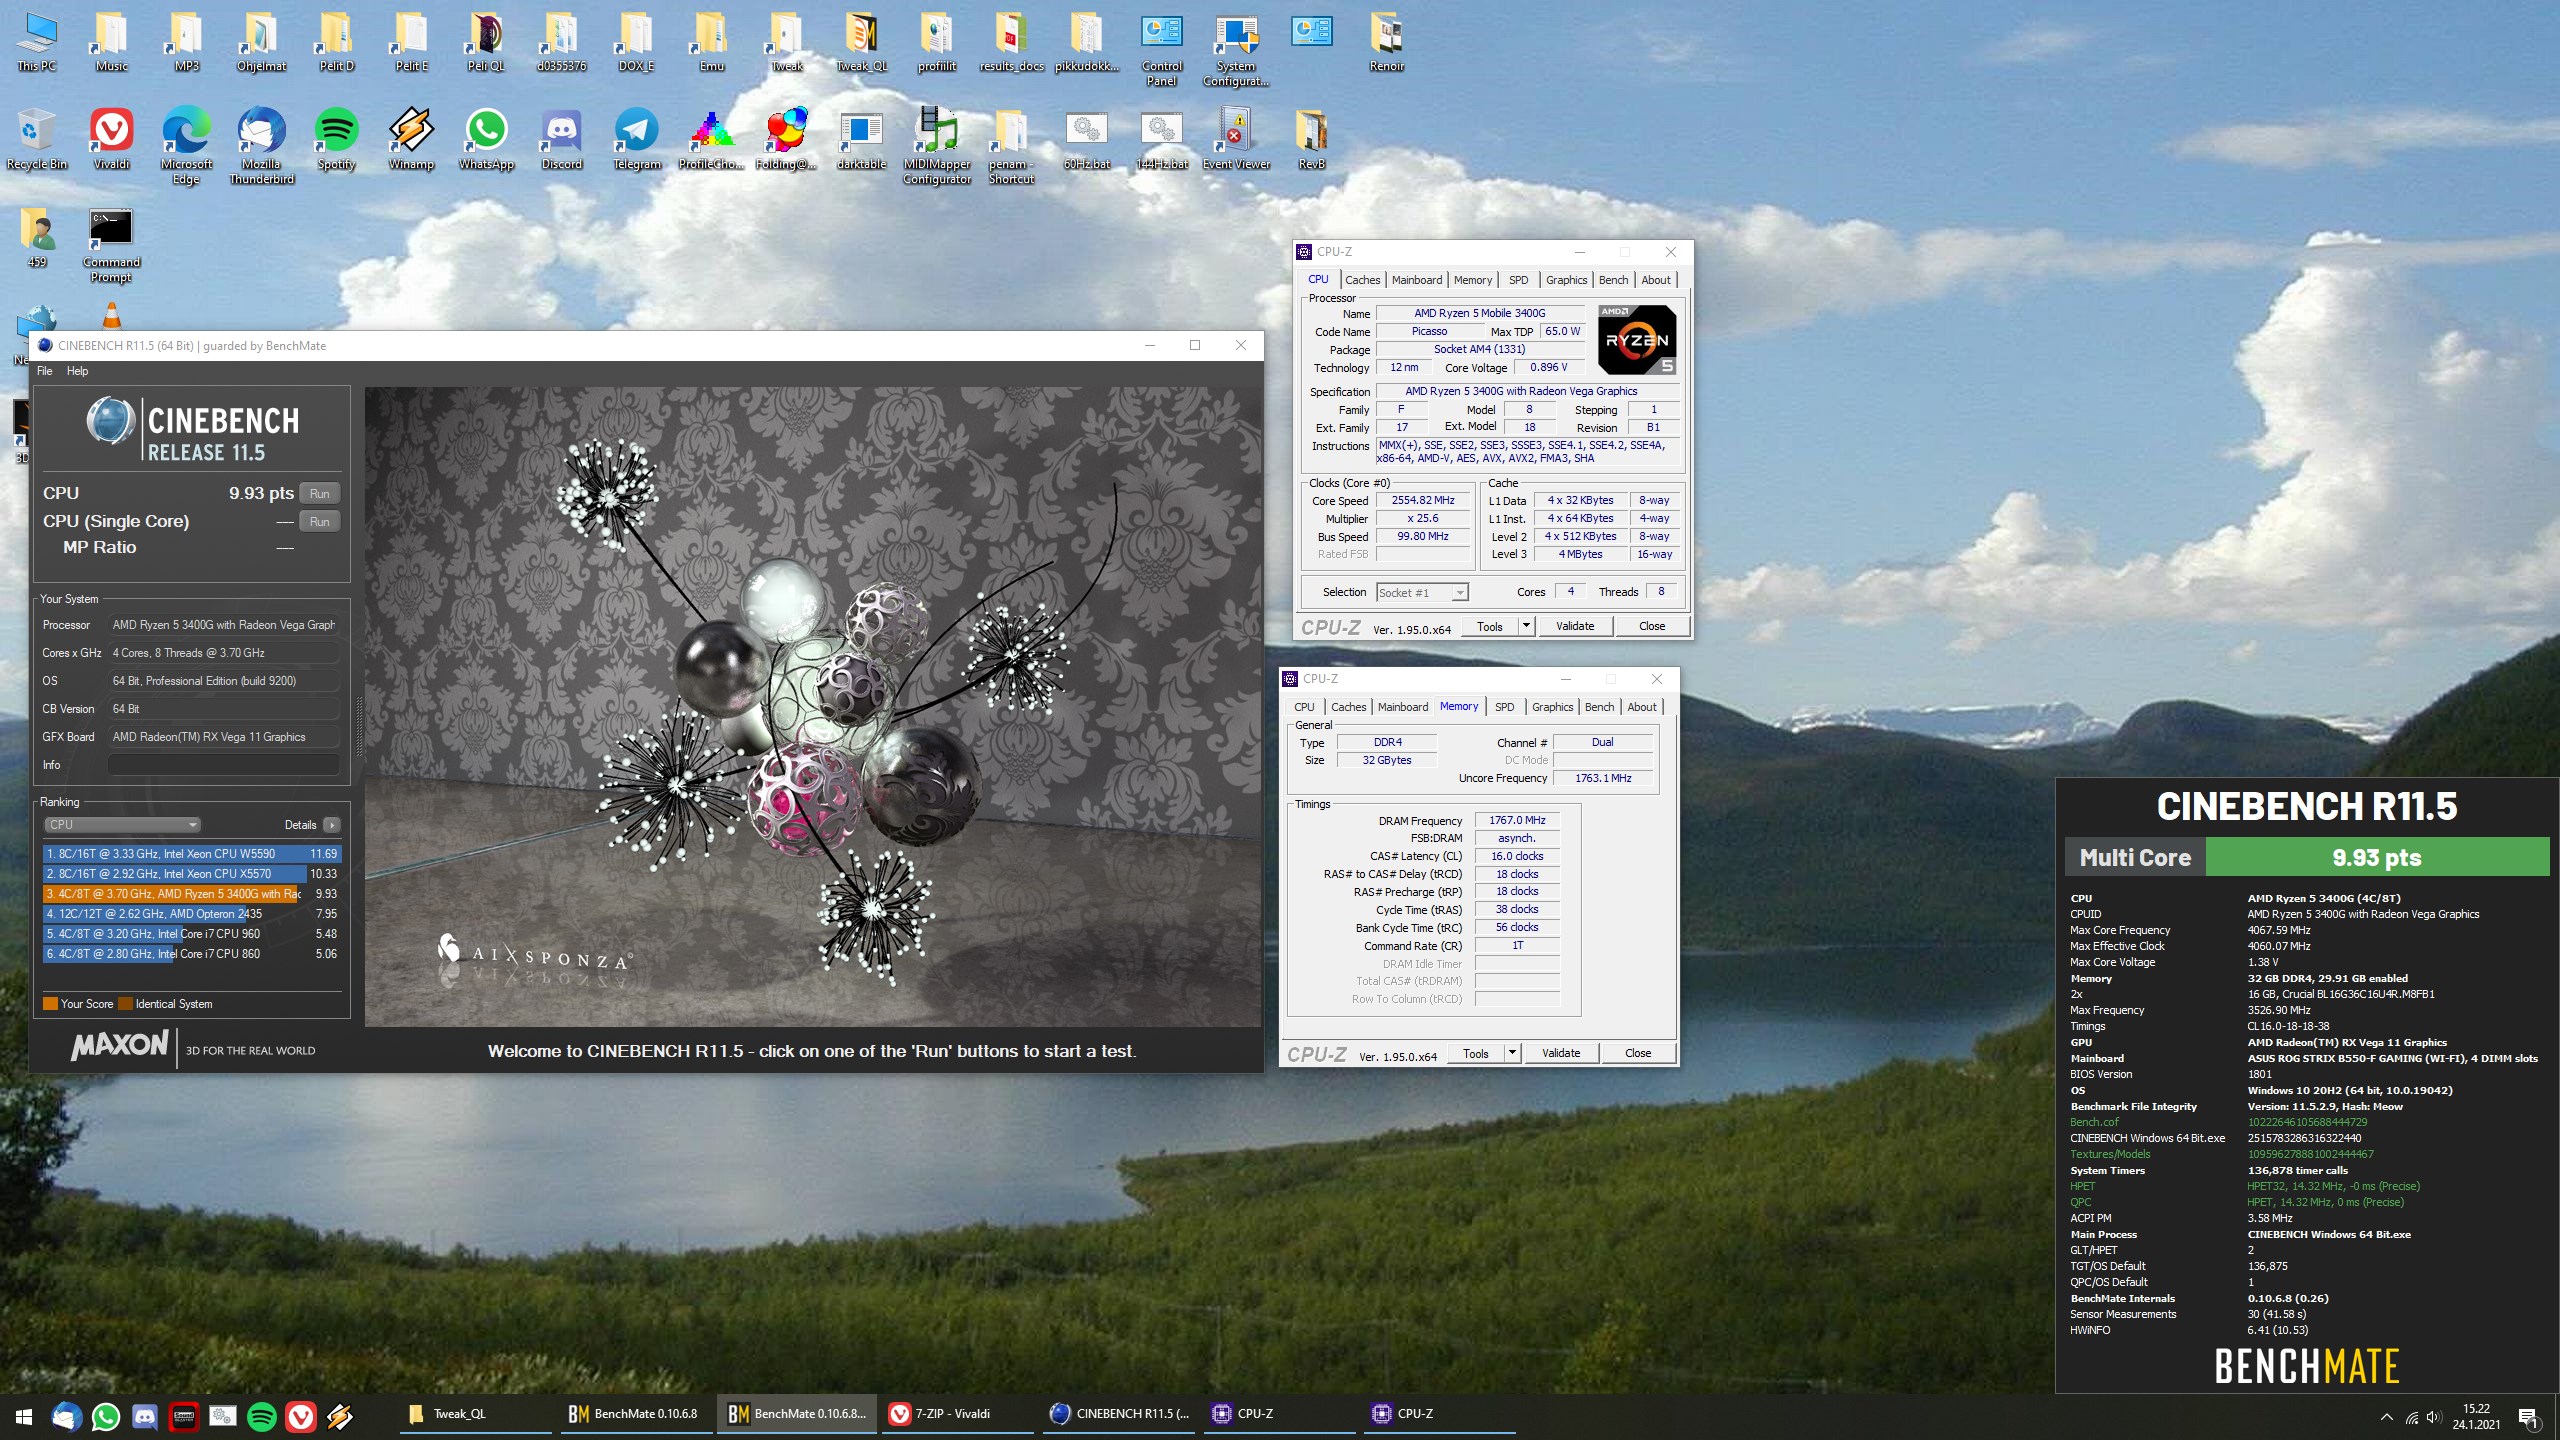Open Mozilla Thunderbird desktop icon
This screenshot has height=1440, width=2560.
[261, 146]
